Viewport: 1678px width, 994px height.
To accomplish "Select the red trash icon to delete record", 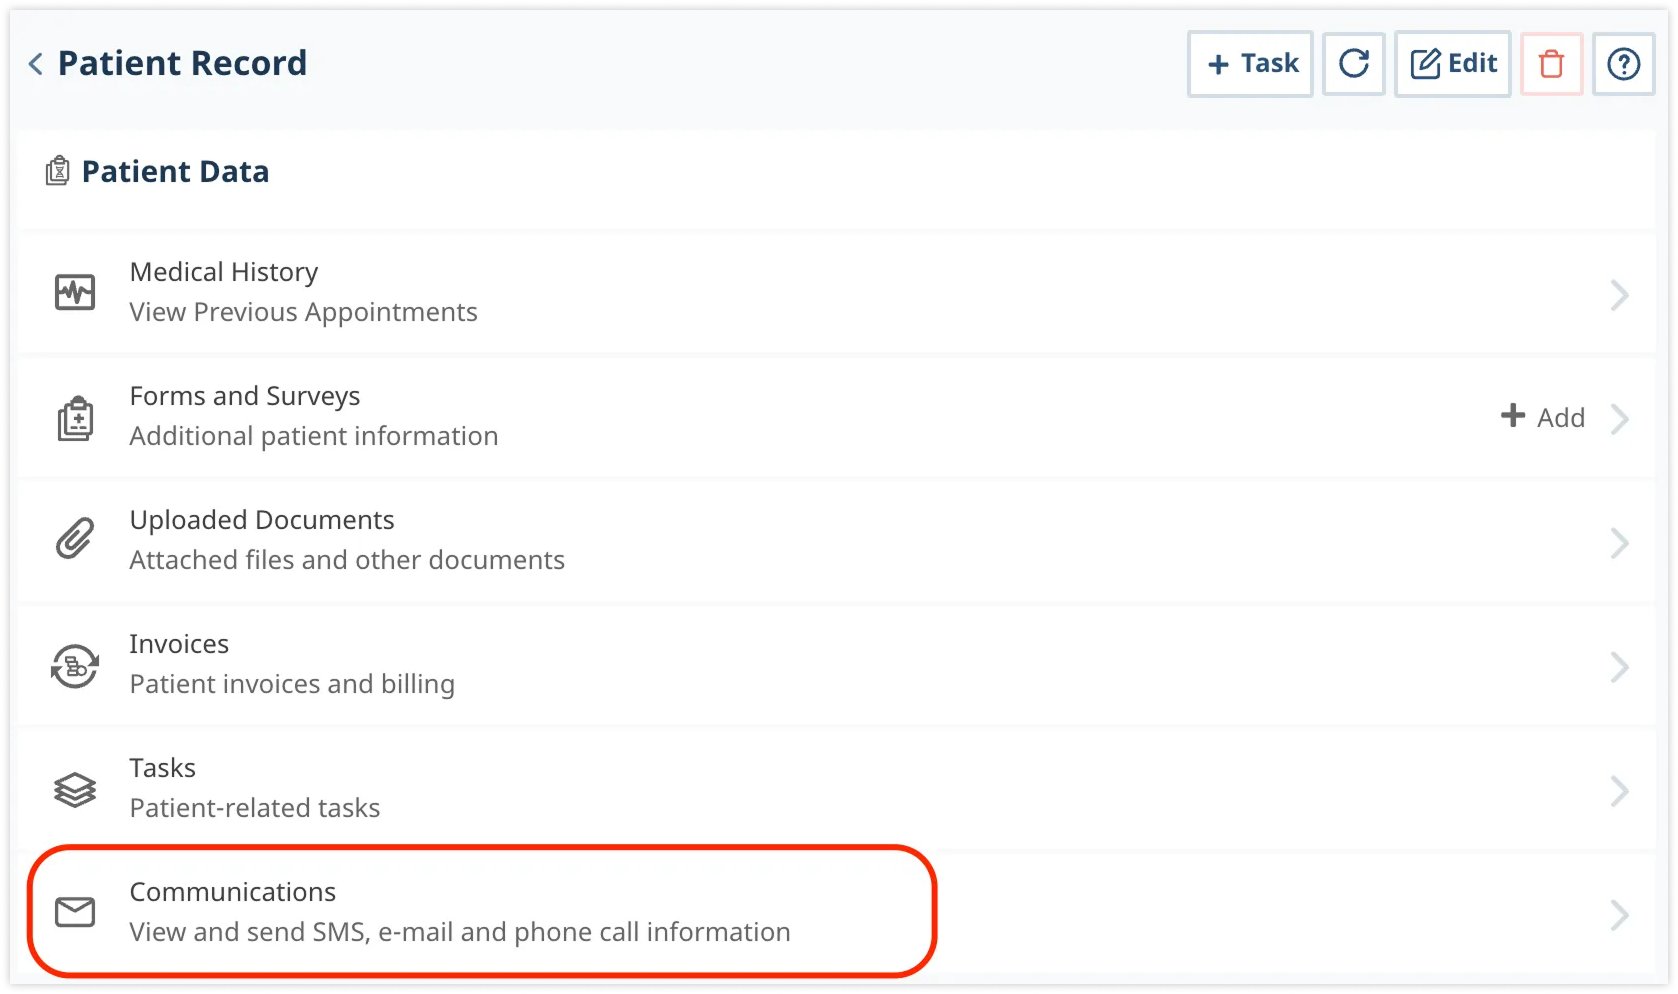I will click(x=1551, y=63).
